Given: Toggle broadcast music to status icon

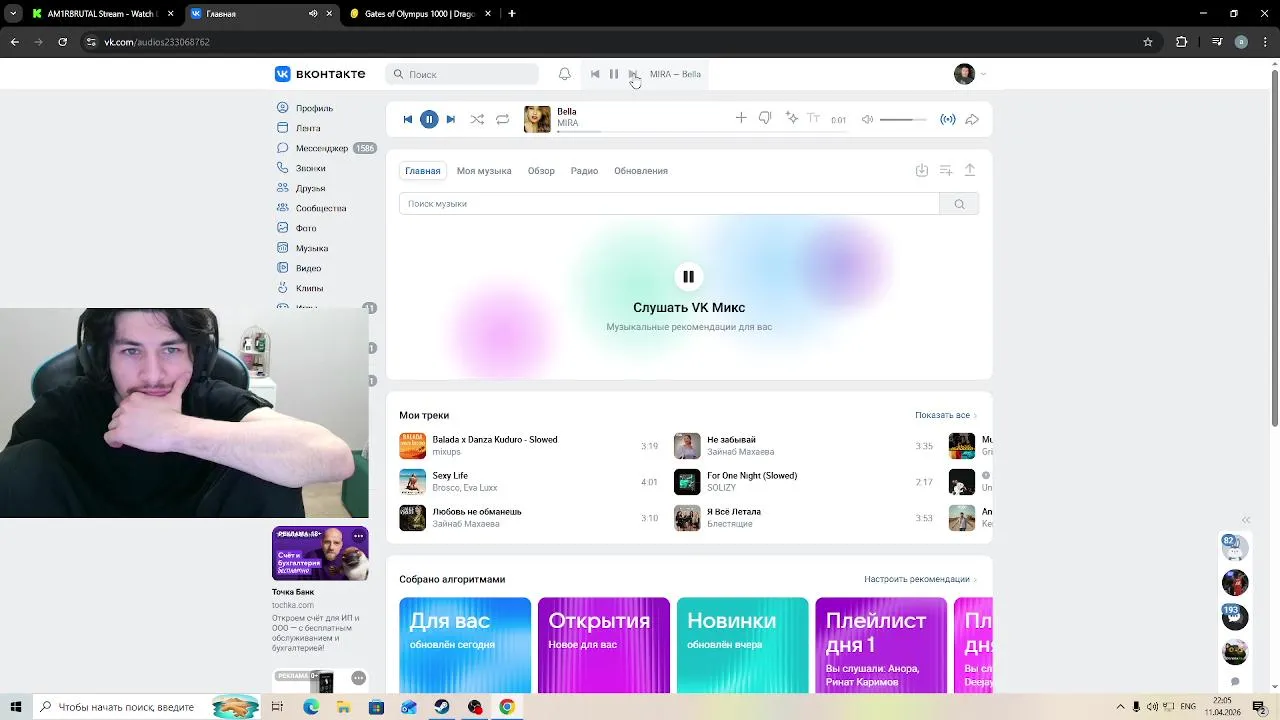Looking at the screenshot, I should tap(948, 119).
